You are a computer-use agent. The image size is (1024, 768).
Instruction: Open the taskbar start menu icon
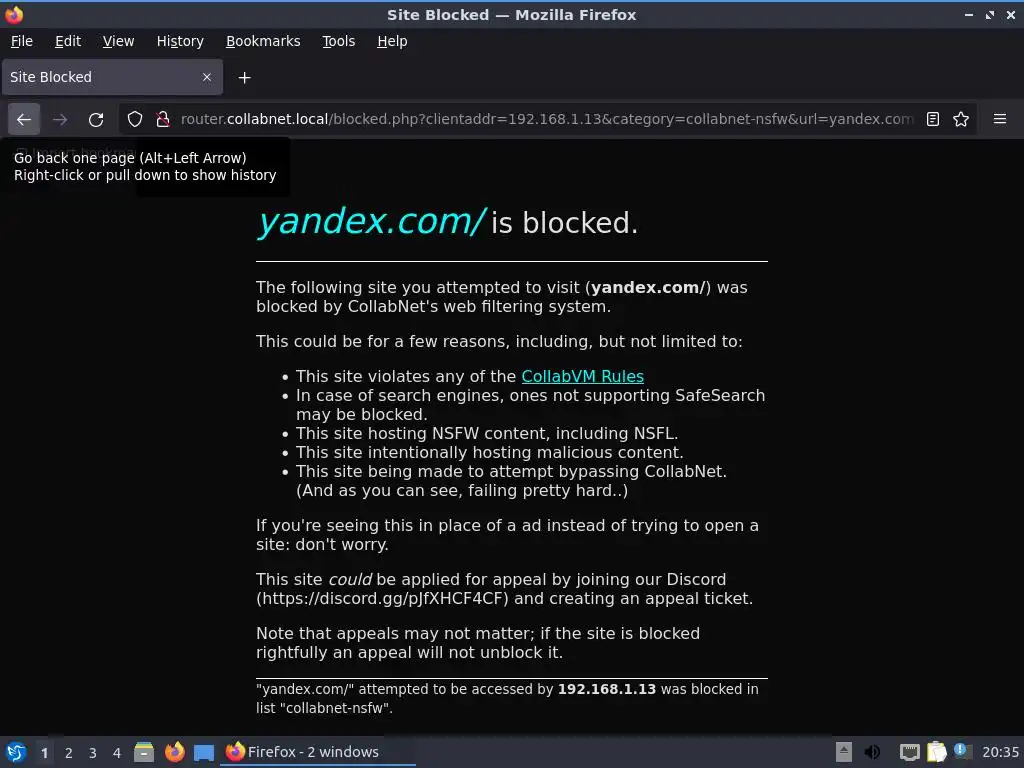coord(16,752)
